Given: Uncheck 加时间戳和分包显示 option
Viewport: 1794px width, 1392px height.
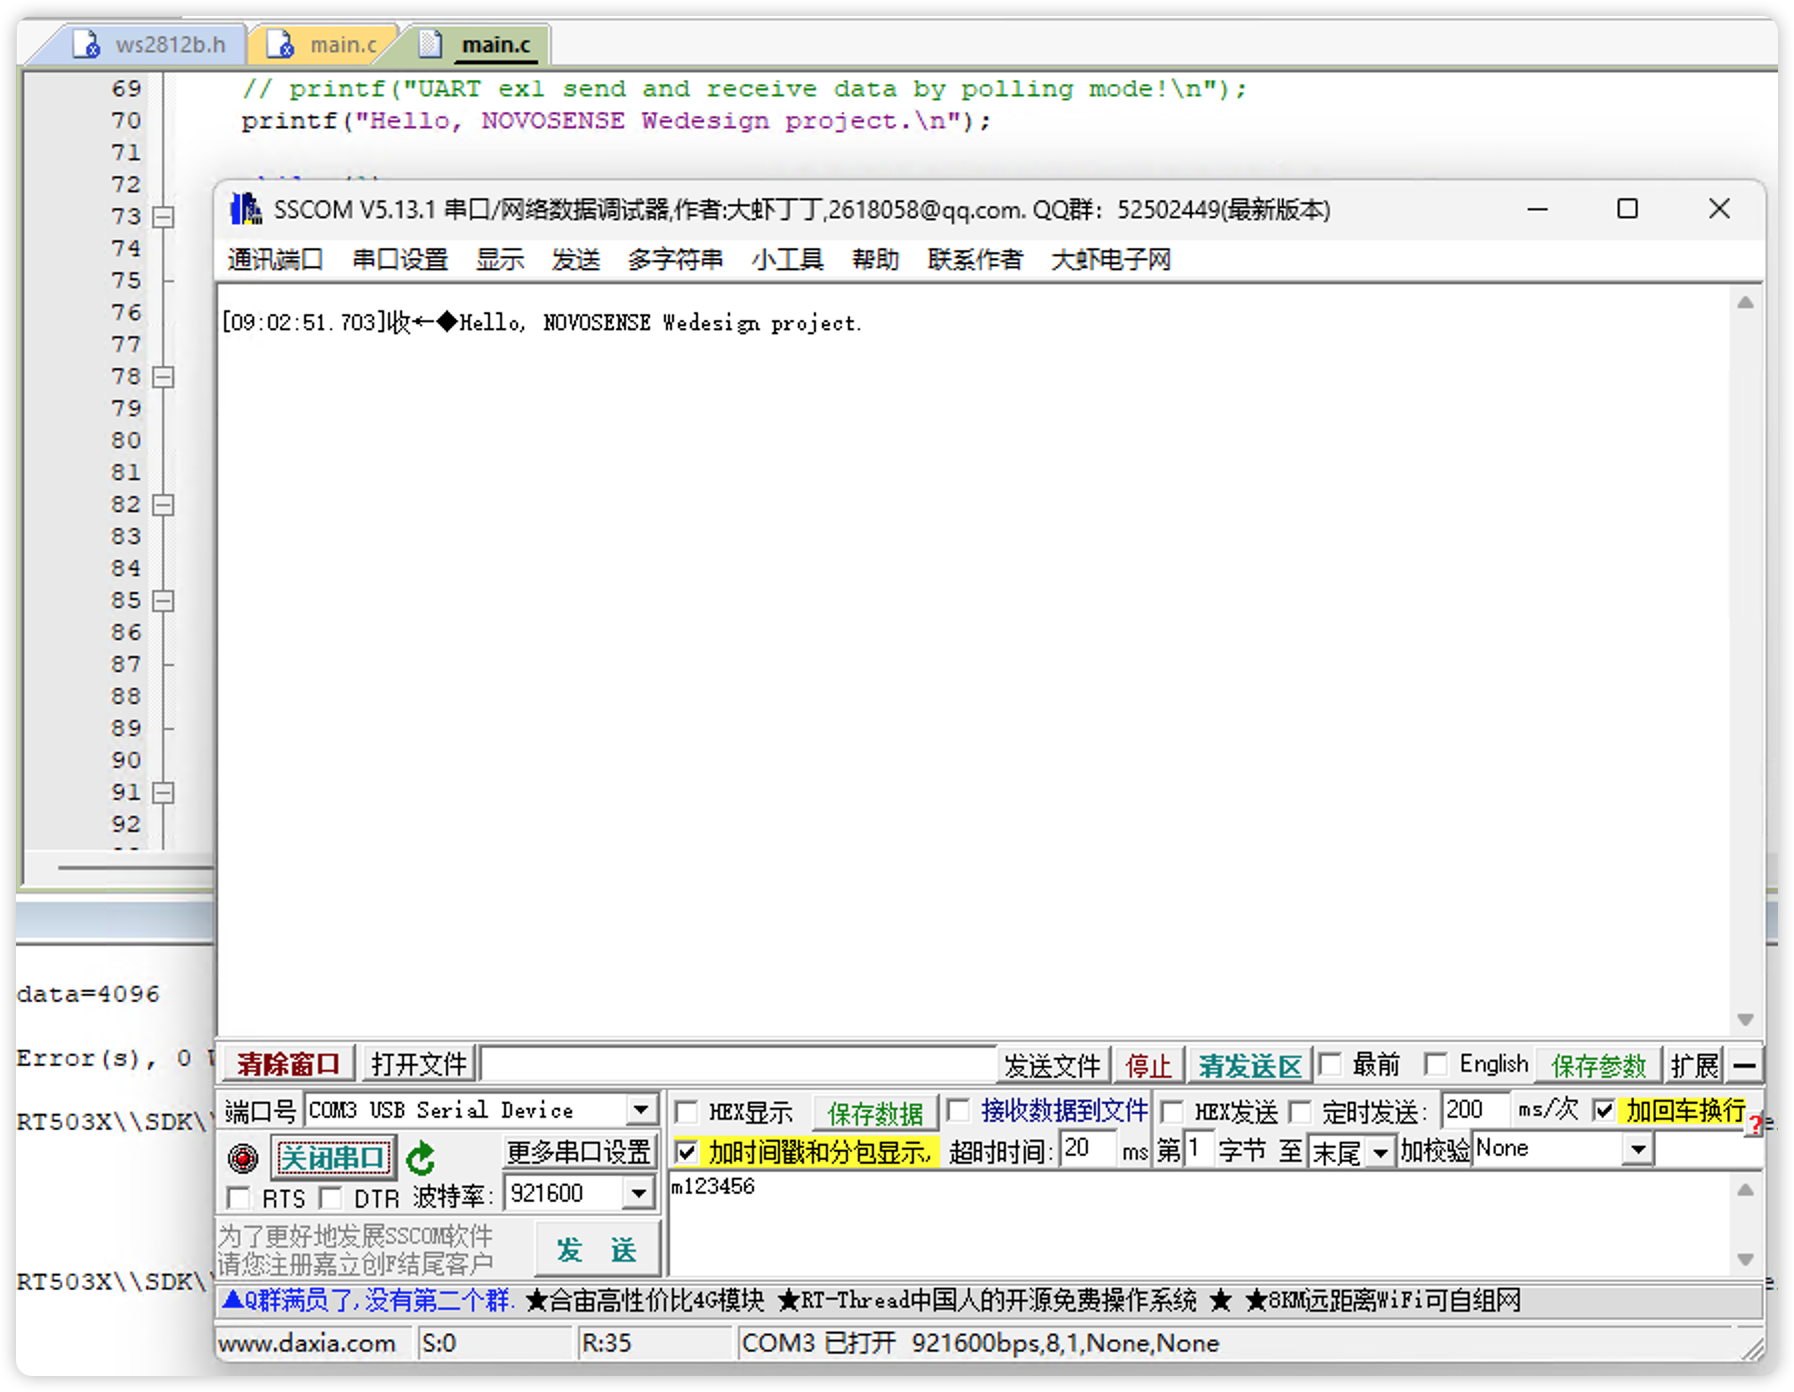Looking at the screenshot, I should point(687,1152).
